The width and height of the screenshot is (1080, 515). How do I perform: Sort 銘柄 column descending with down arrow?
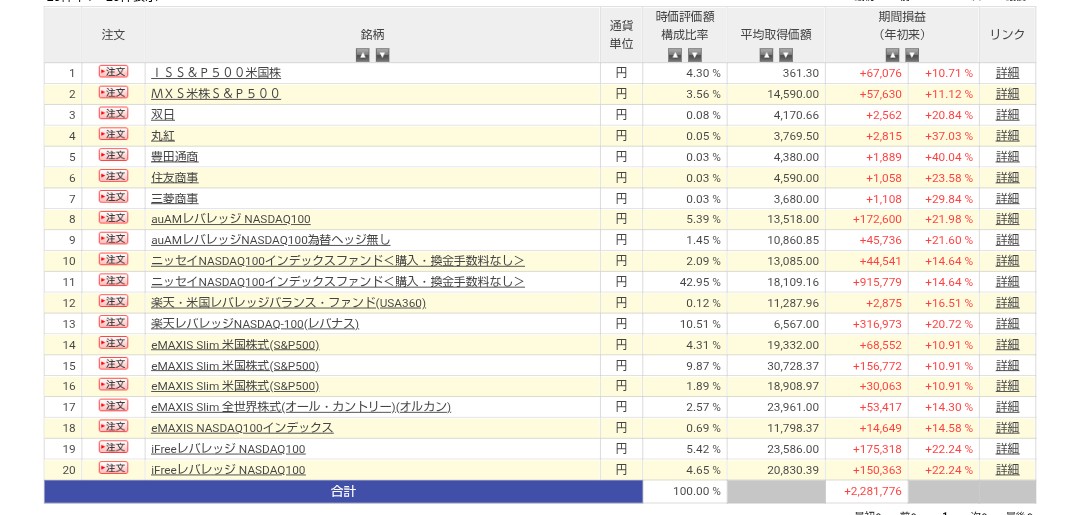pyautogui.click(x=382, y=55)
